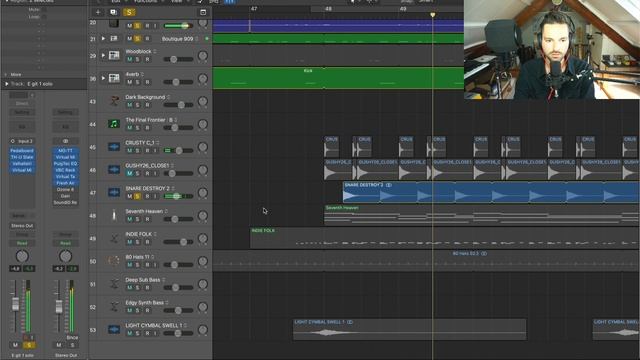Expand the Boutique 909 track stack

coord(103,39)
